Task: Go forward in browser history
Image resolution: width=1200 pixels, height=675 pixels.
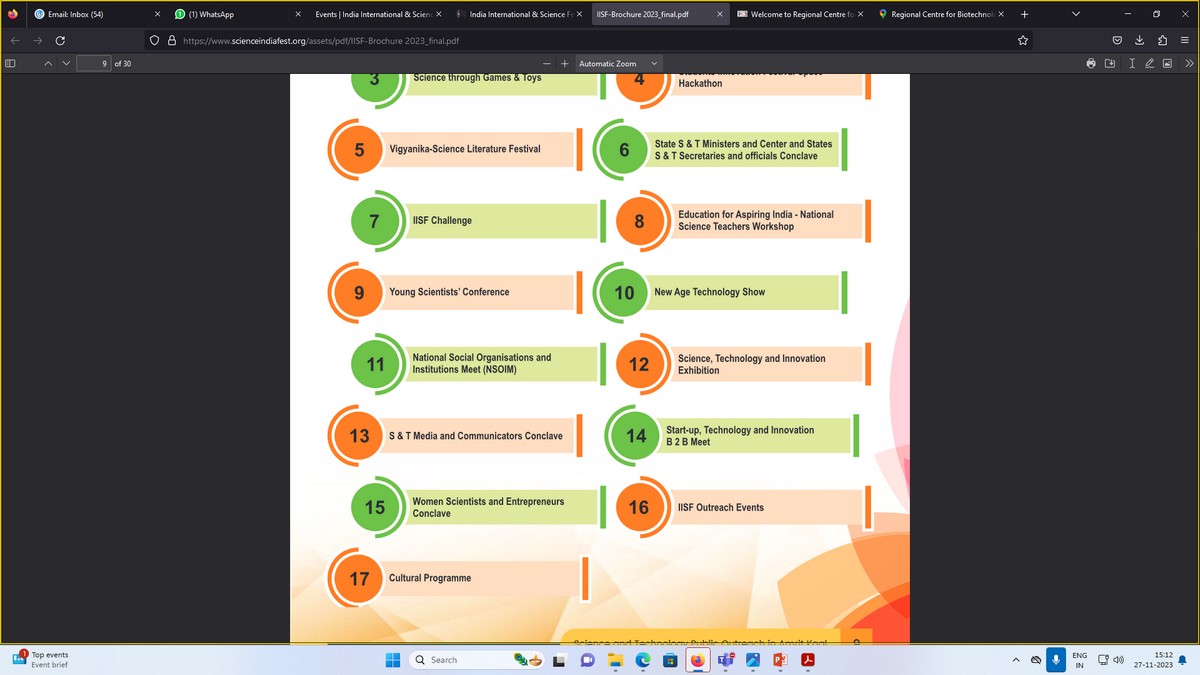Action: tap(38, 40)
